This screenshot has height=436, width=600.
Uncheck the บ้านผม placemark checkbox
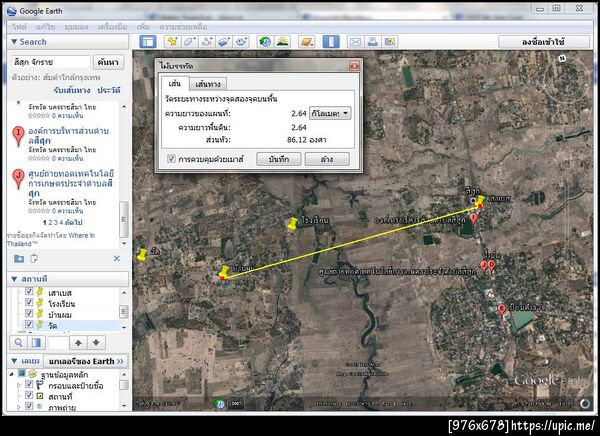pyautogui.click(x=29, y=313)
